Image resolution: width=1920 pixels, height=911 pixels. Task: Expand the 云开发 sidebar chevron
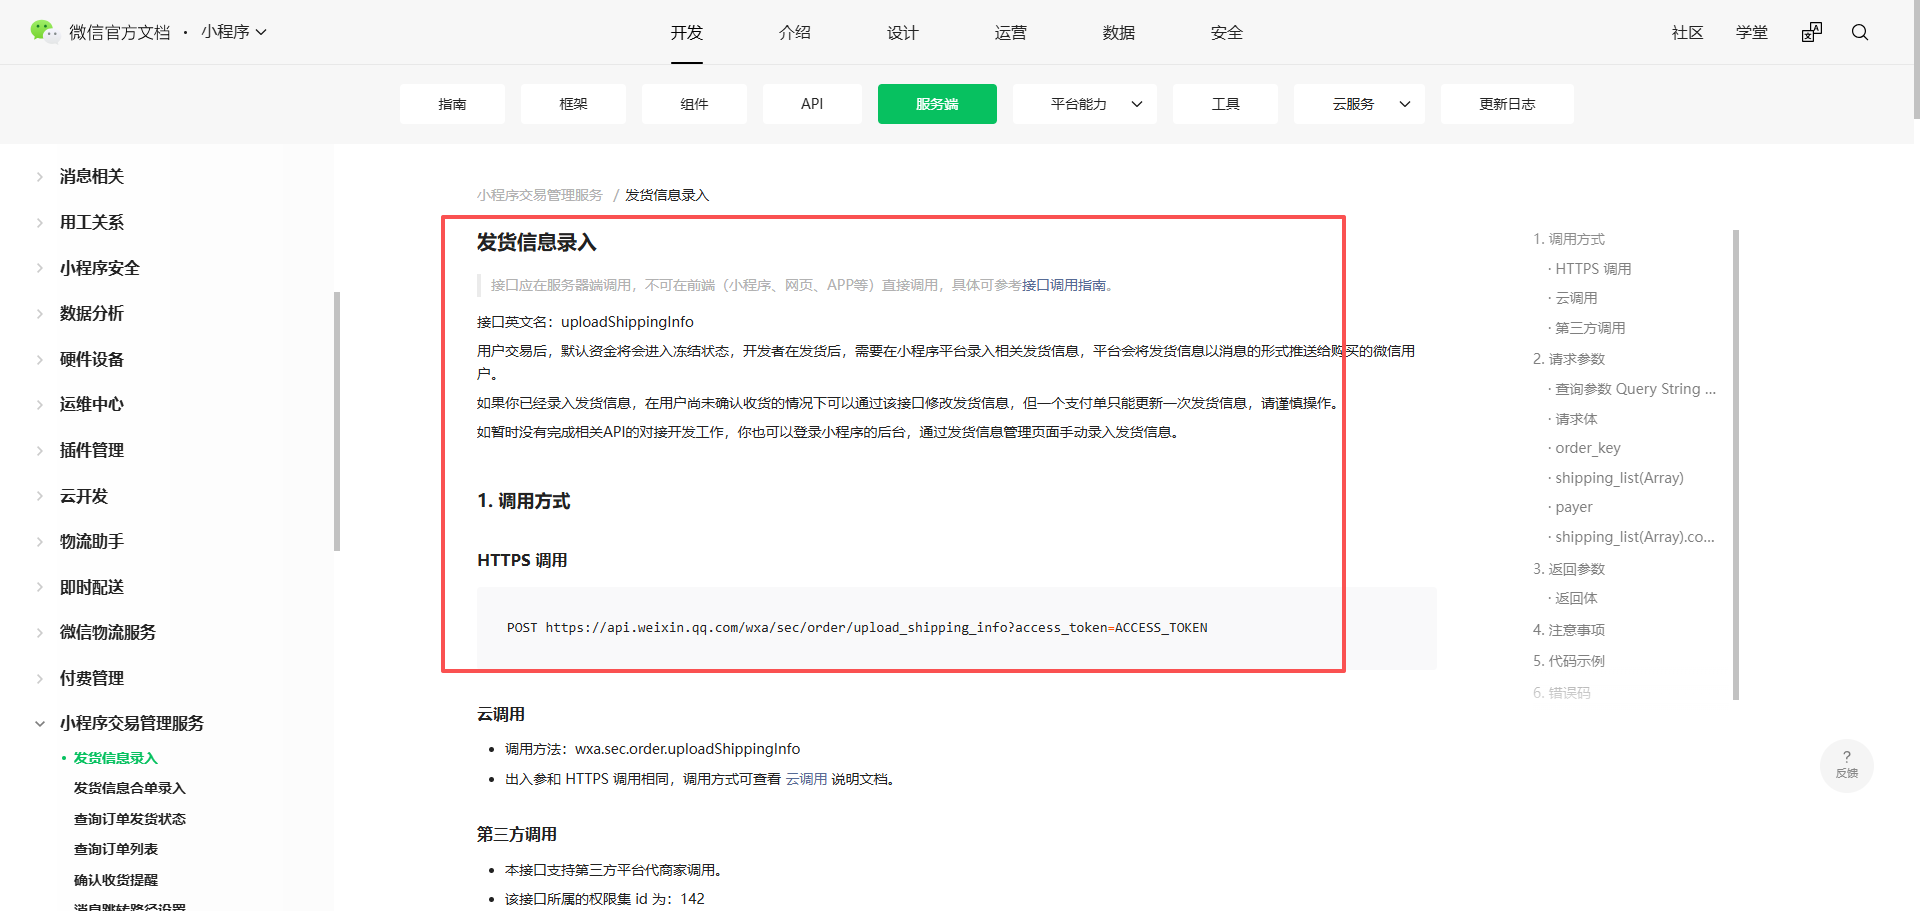[40, 496]
